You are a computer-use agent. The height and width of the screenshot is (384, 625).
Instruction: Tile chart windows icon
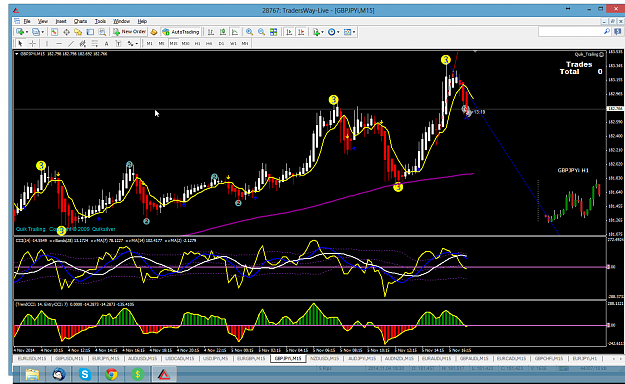click(273, 32)
